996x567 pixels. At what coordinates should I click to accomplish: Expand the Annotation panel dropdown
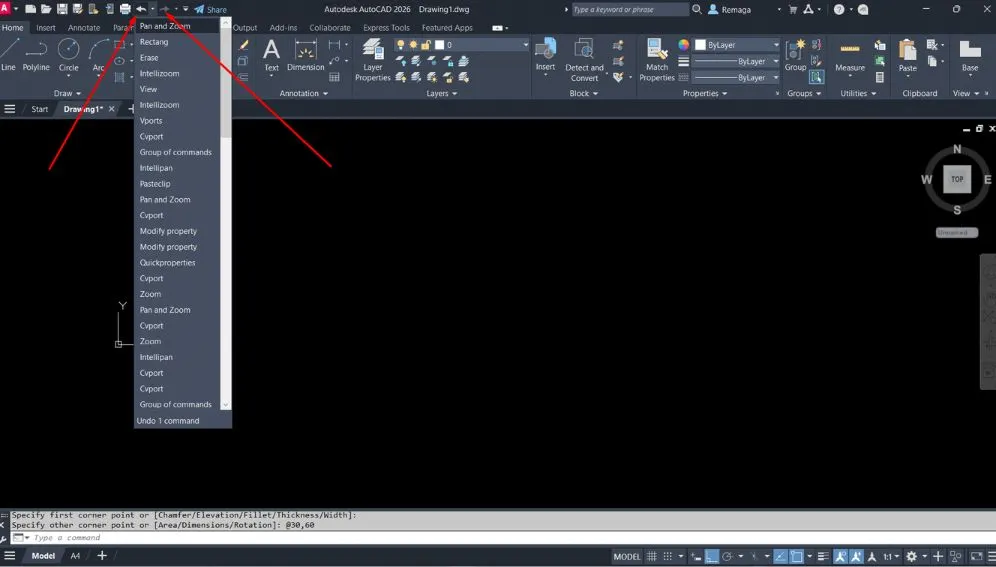click(x=303, y=93)
